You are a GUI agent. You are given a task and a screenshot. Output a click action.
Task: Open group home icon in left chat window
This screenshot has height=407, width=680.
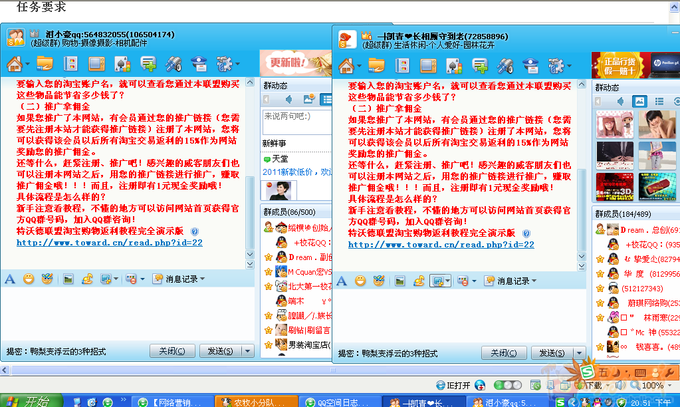point(14,64)
